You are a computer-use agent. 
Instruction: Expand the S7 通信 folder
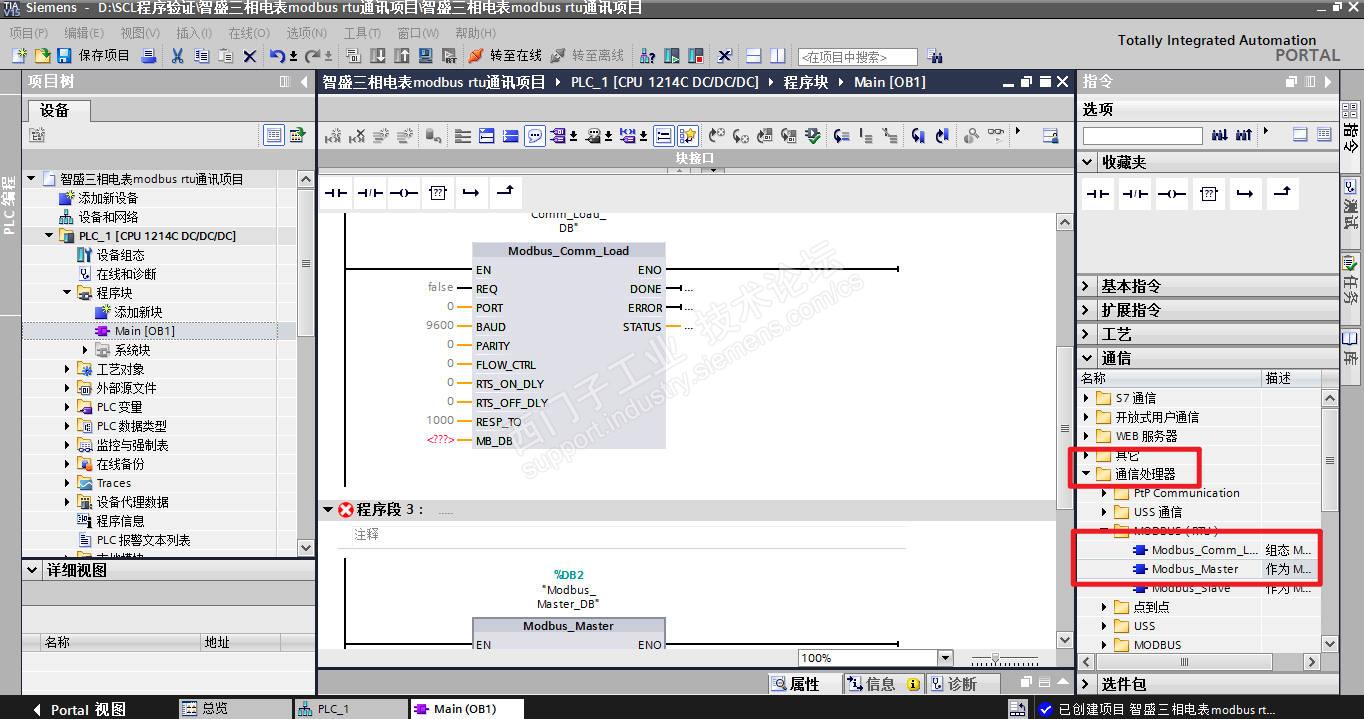[1087, 398]
